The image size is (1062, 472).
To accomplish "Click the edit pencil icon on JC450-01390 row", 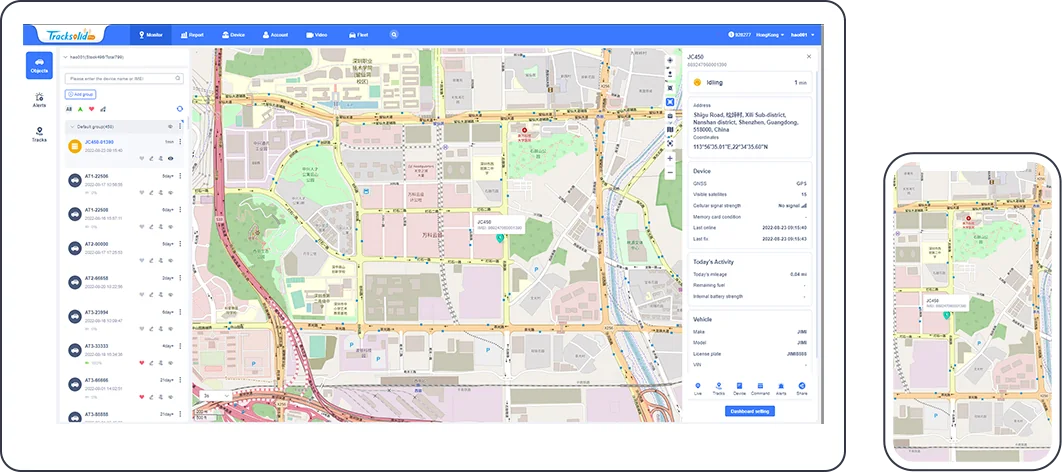I will click(x=151, y=158).
